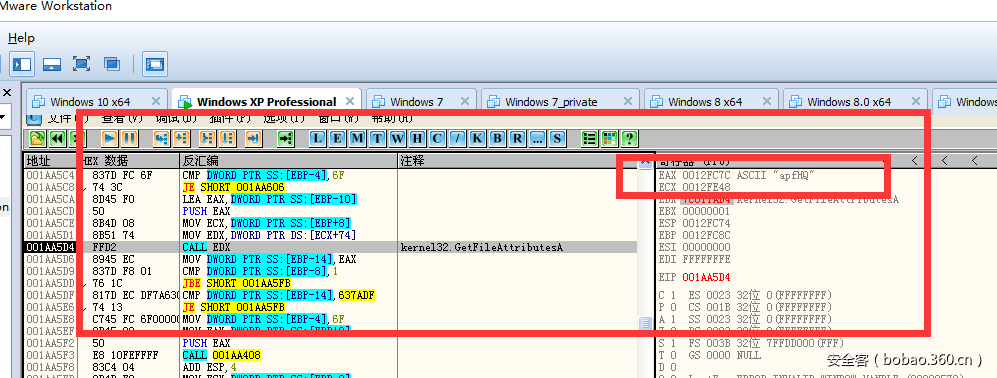Click the 反汇编 disassembly column header
997x378 pixels.
point(289,161)
